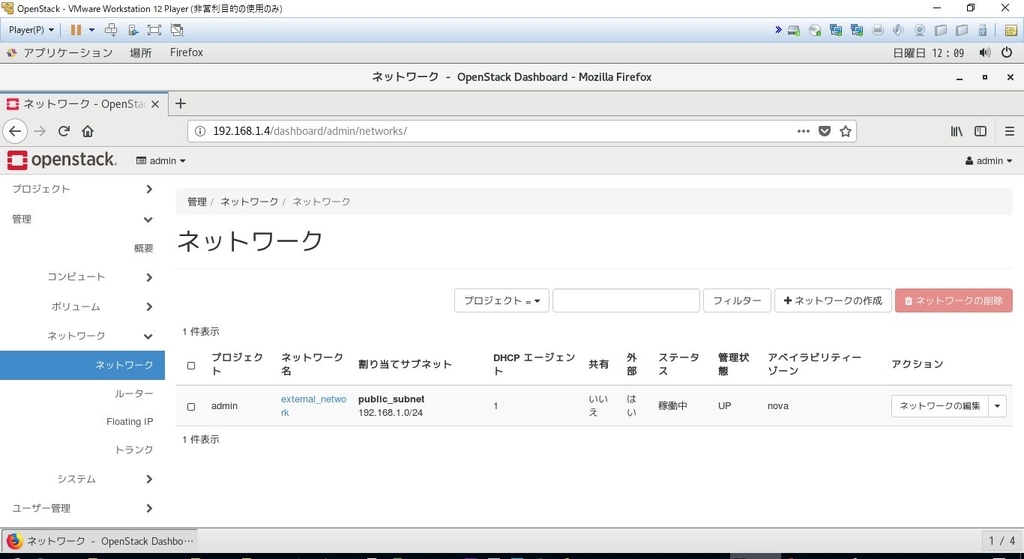The image size is (1024, 559).
Task: Open the admin user menu at right
Action: tap(989, 161)
